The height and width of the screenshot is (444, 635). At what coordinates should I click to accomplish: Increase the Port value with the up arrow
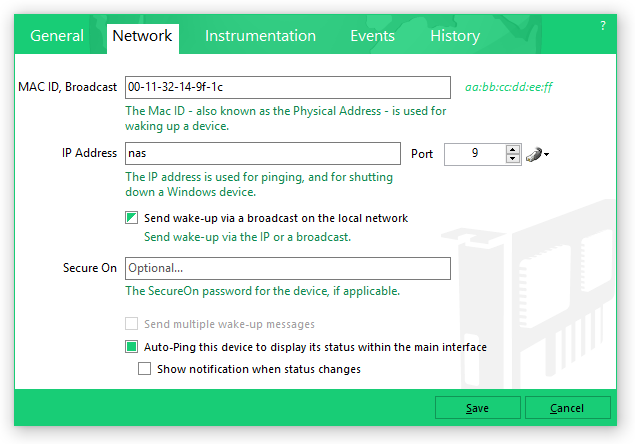[513, 149]
